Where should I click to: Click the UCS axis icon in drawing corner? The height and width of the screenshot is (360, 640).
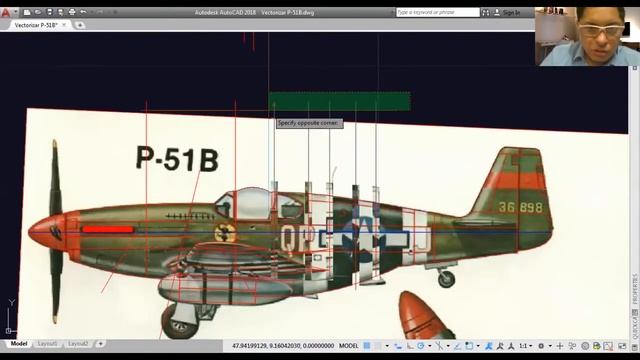point(10,317)
